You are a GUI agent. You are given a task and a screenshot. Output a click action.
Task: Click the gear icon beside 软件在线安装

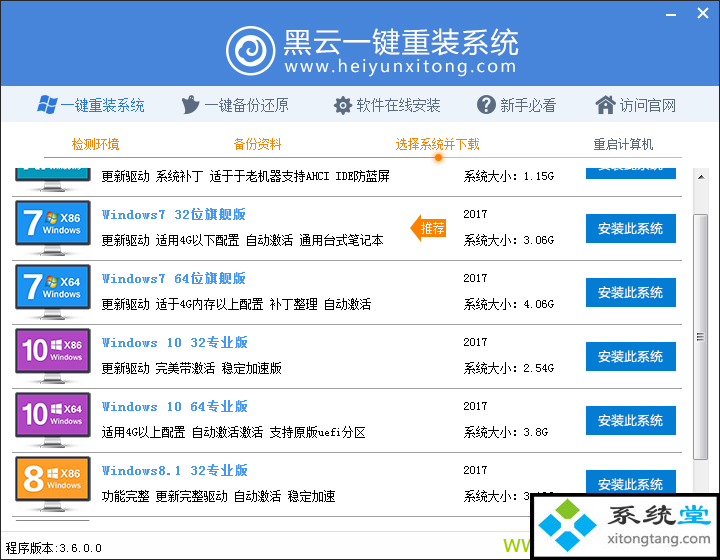pyautogui.click(x=343, y=106)
